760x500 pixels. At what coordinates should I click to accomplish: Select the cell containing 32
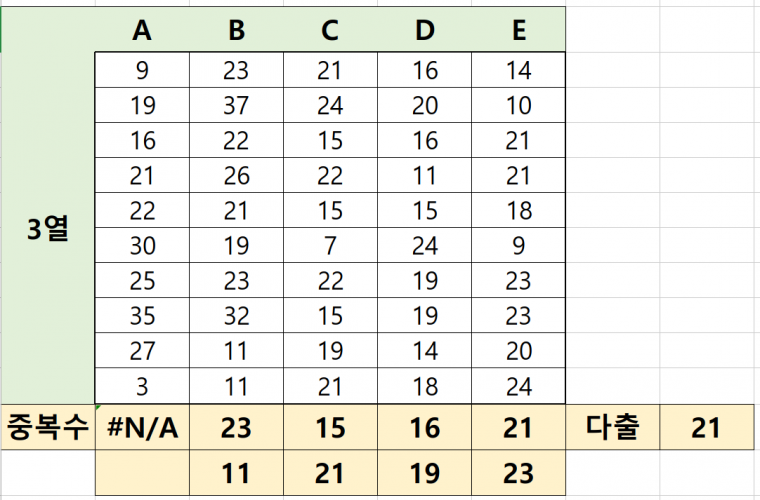point(236,316)
